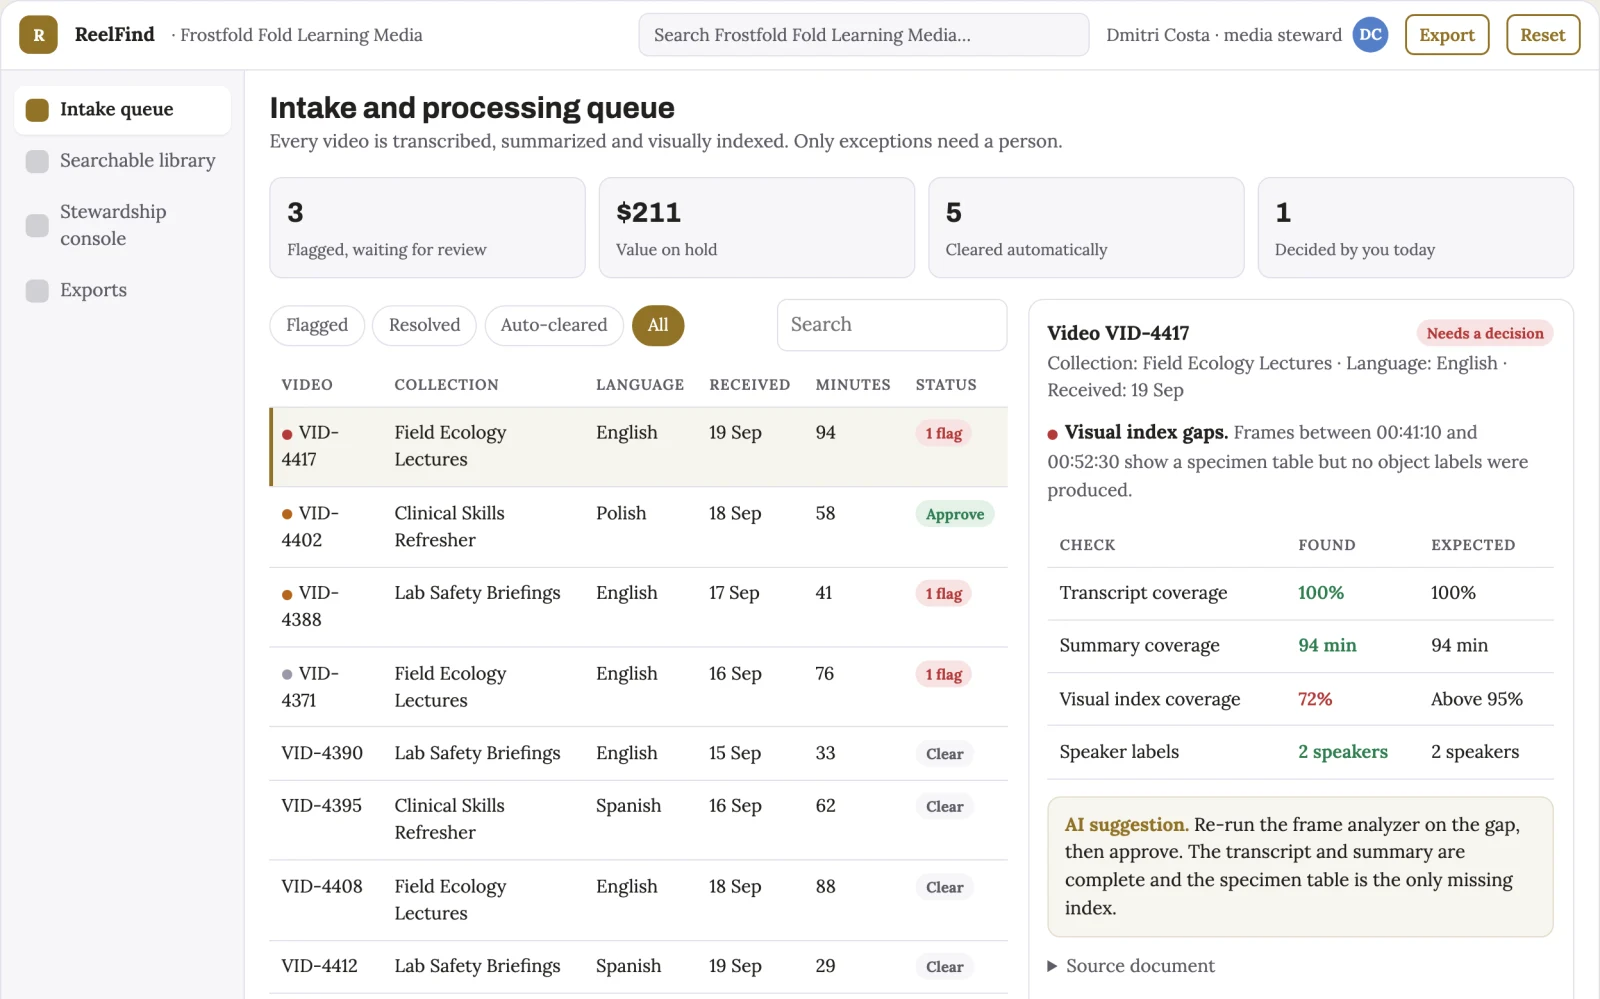Open the Searchable library page
The width and height of the screenshot is (1600, 999).
(x=123, y=161)
